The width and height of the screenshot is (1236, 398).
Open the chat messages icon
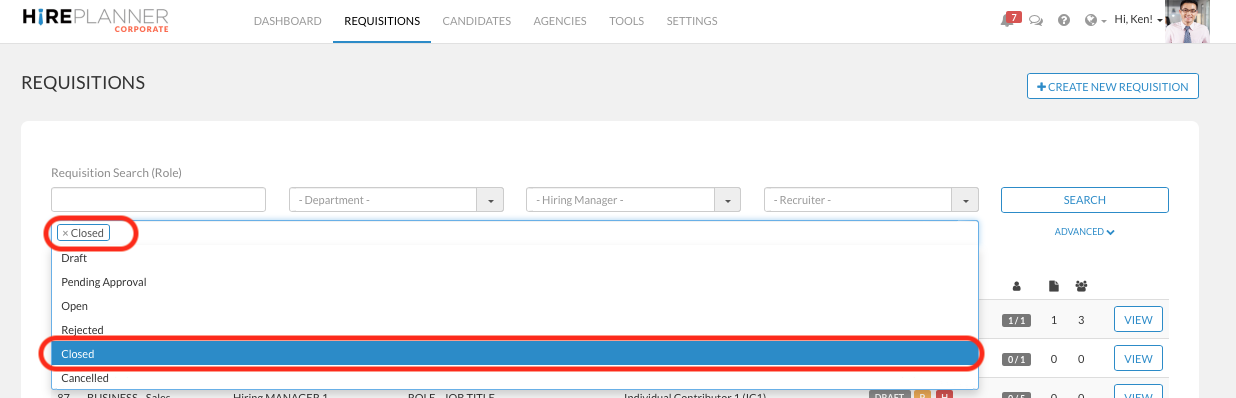1036,21
